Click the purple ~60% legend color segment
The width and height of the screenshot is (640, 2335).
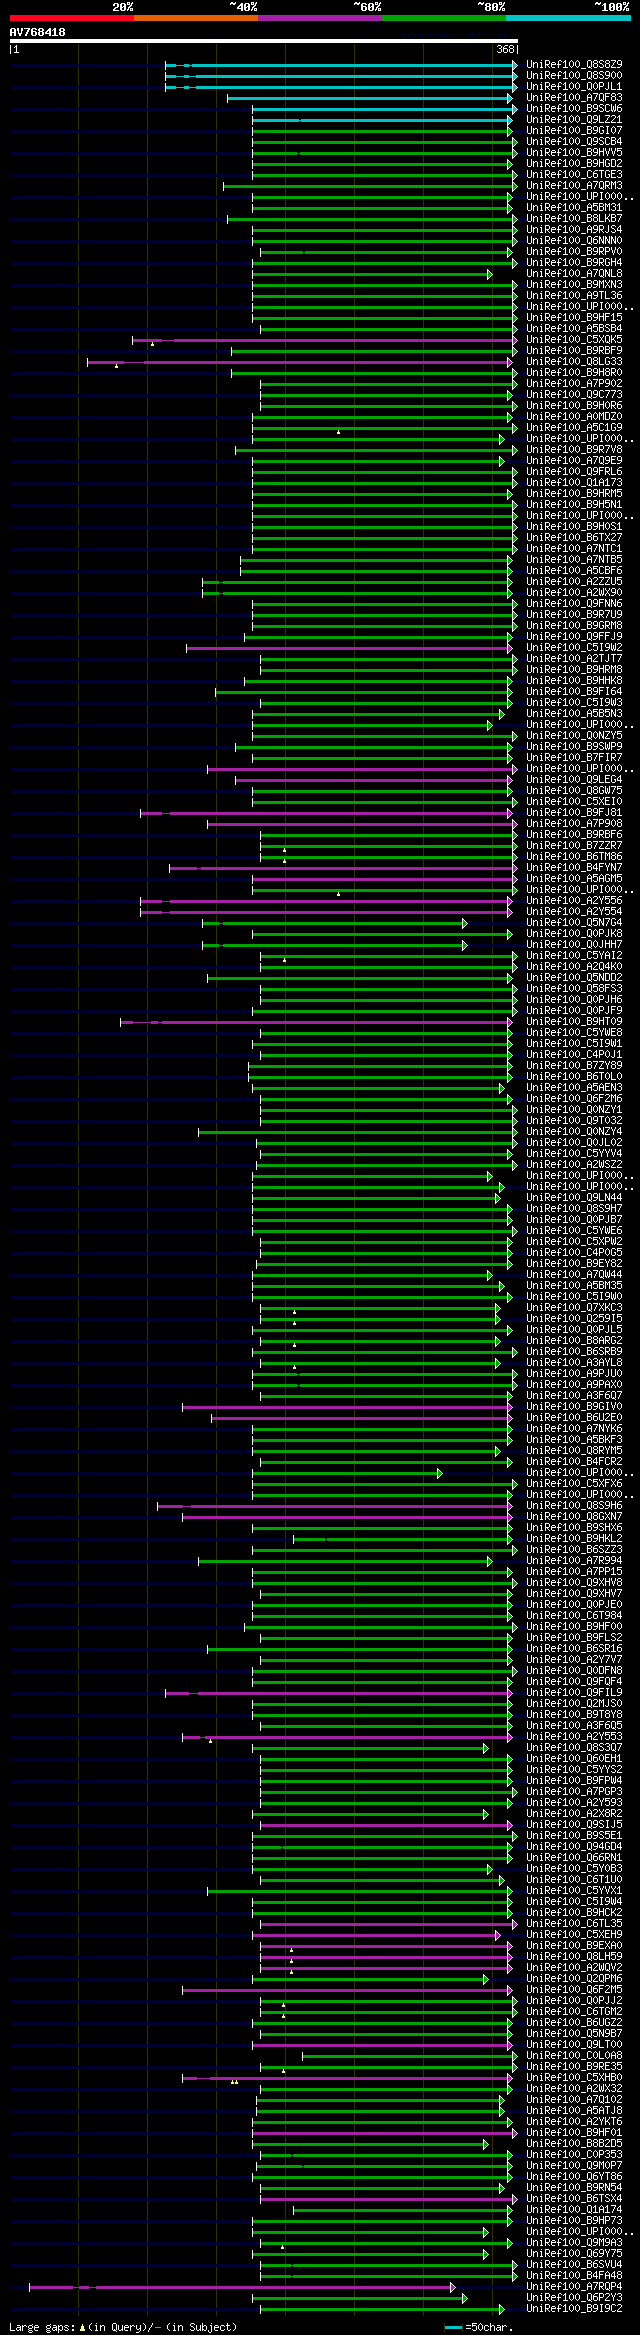(320, 18)
